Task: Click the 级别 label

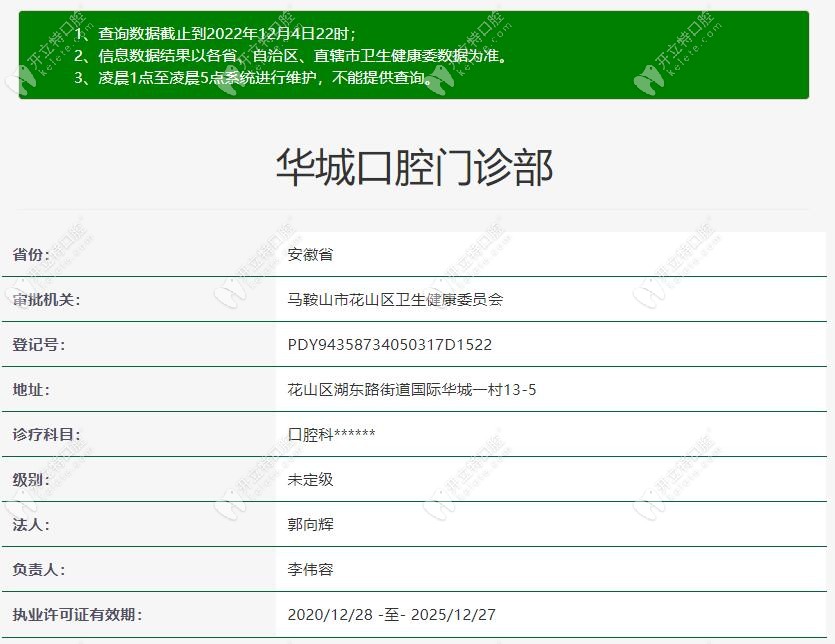Action: tap(31, 479)
